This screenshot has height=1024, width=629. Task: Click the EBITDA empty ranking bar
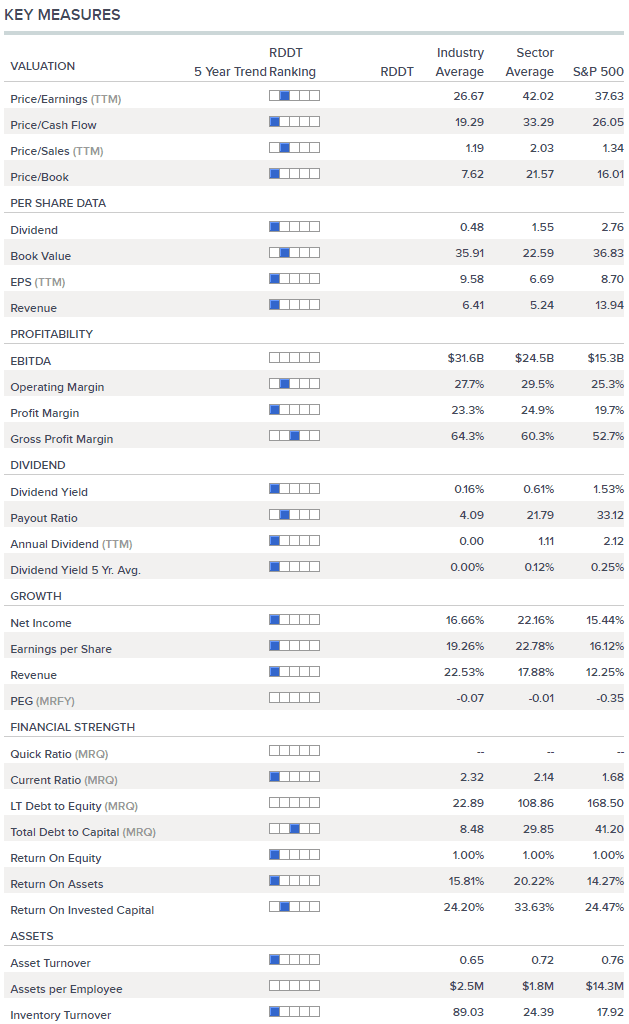[x=294, y=358]
